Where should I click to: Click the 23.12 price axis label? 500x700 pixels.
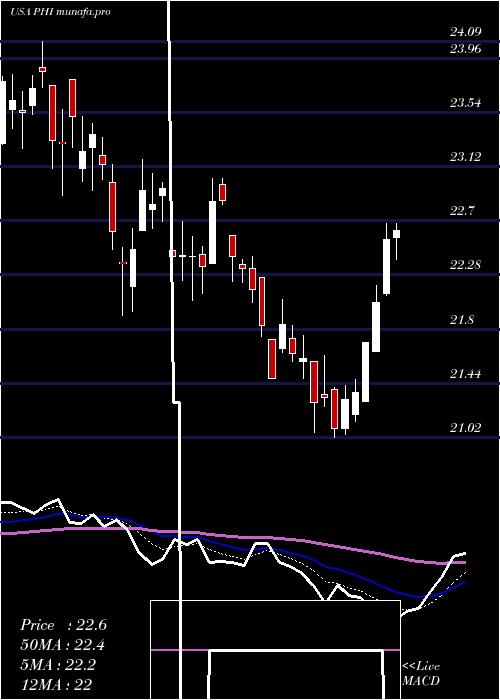pyautogui.click(x=465, y=157)
